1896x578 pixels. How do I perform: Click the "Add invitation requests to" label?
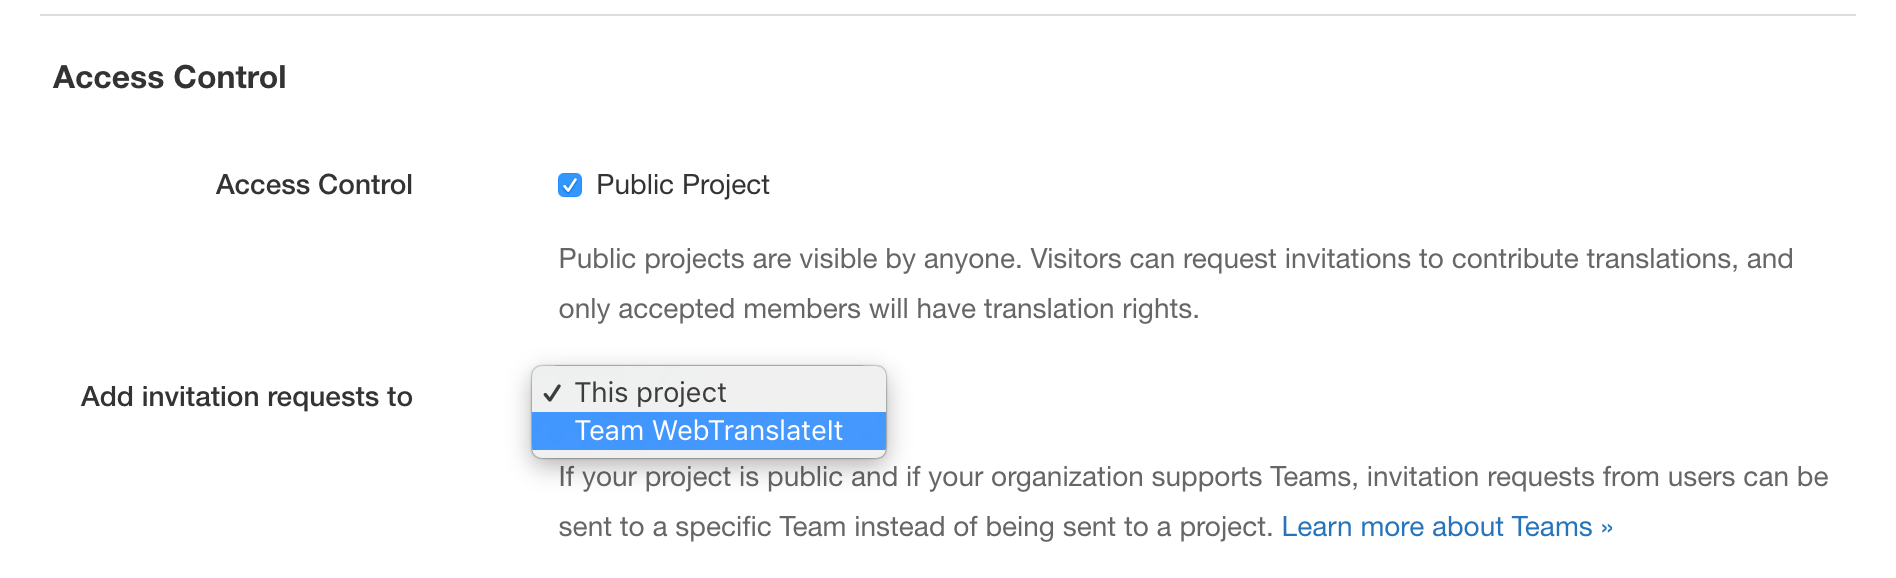click(x=246, y=397)
